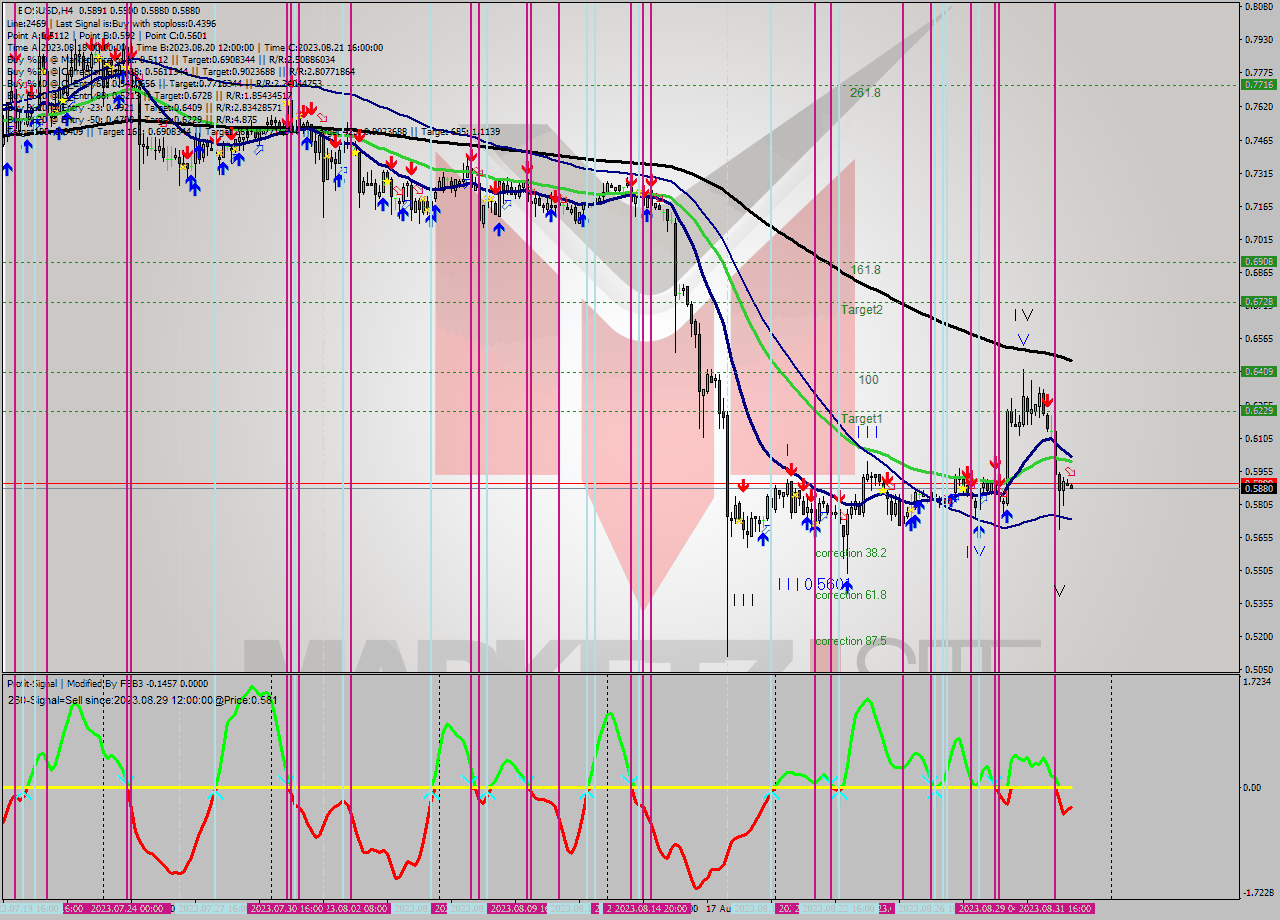Viewport: 1280px width, 920px height.
Task: Click the correction 61.8 label
Action: 851,595
